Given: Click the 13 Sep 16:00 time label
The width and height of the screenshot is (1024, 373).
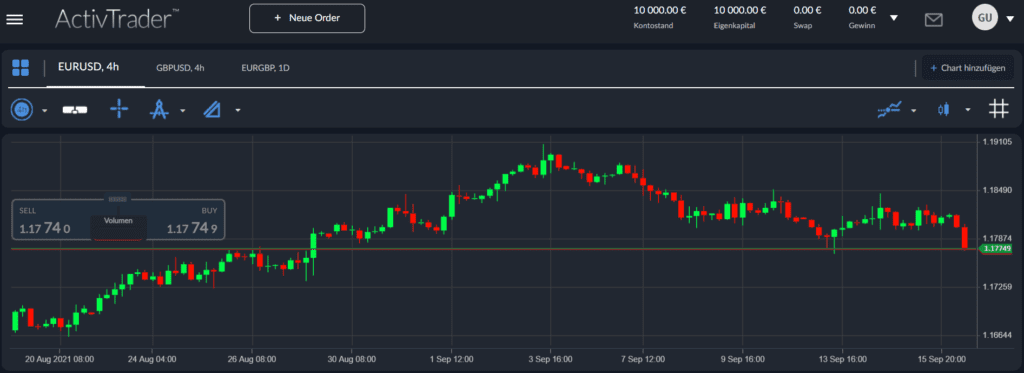Looking at the screenshot, I should [842, 359].
